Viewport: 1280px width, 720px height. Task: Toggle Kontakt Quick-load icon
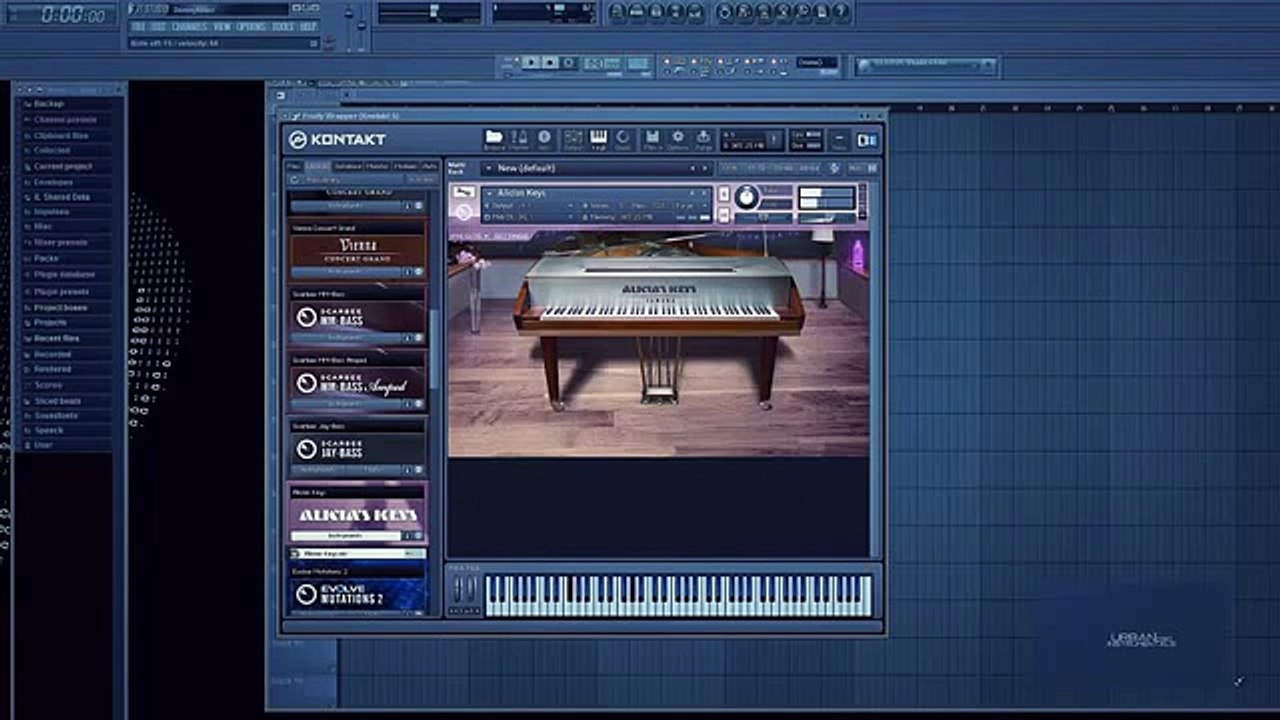click(624, 138)
